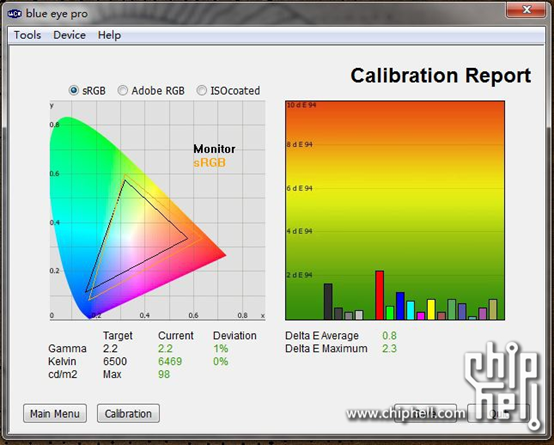Open the Device menu

click(69, 35)
